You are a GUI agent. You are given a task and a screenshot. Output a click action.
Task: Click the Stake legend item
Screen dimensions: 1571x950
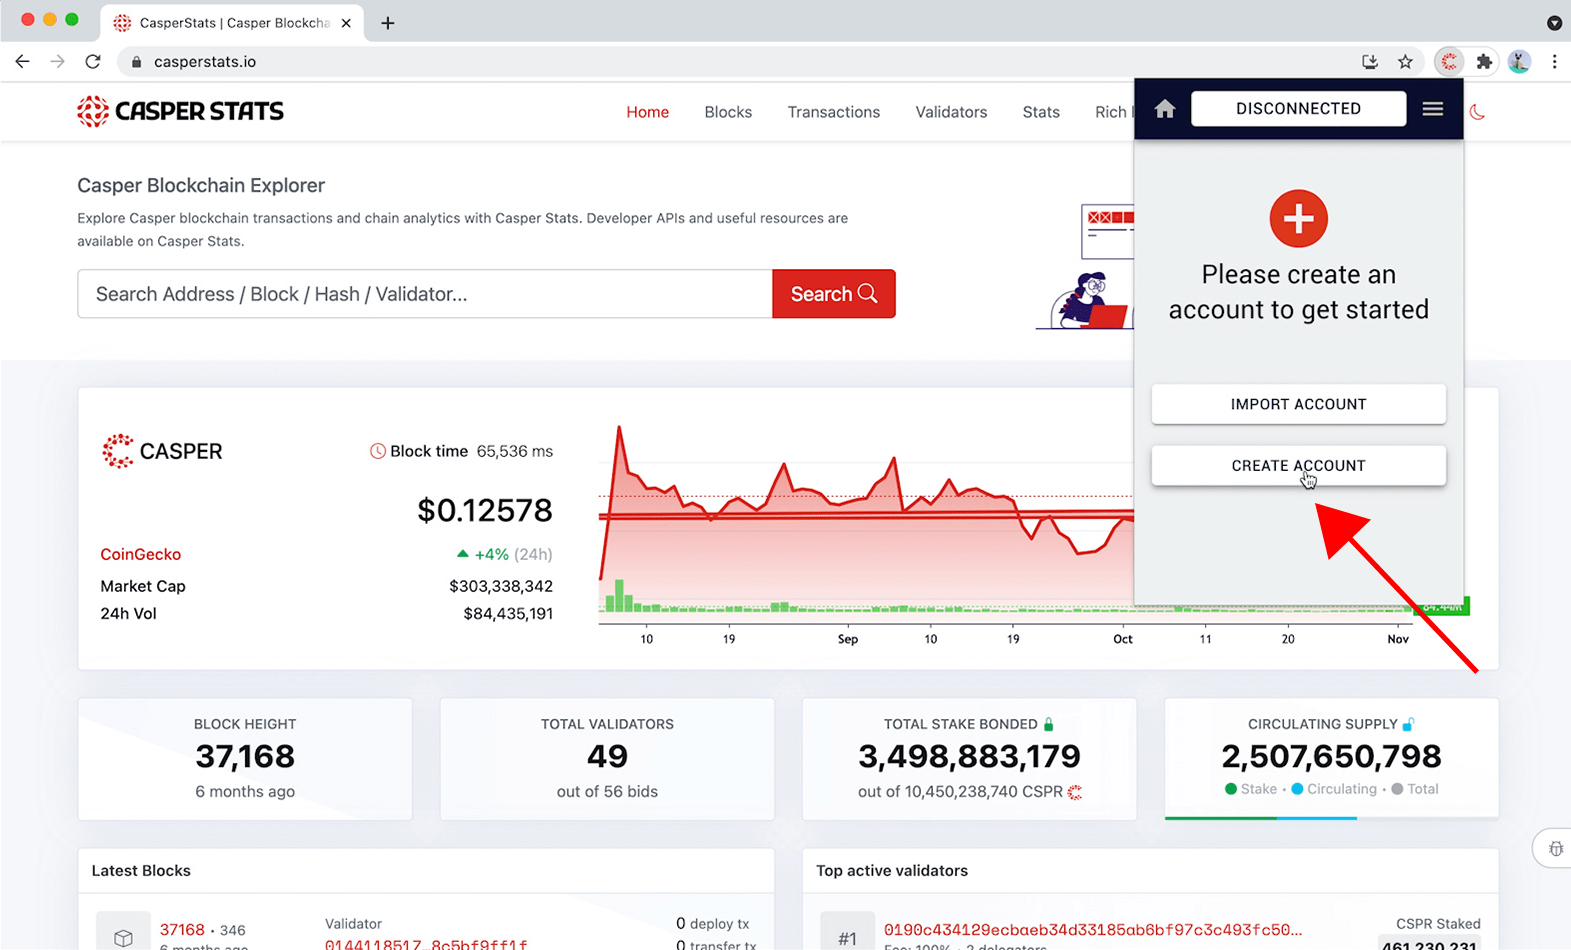pos(1251,789)
